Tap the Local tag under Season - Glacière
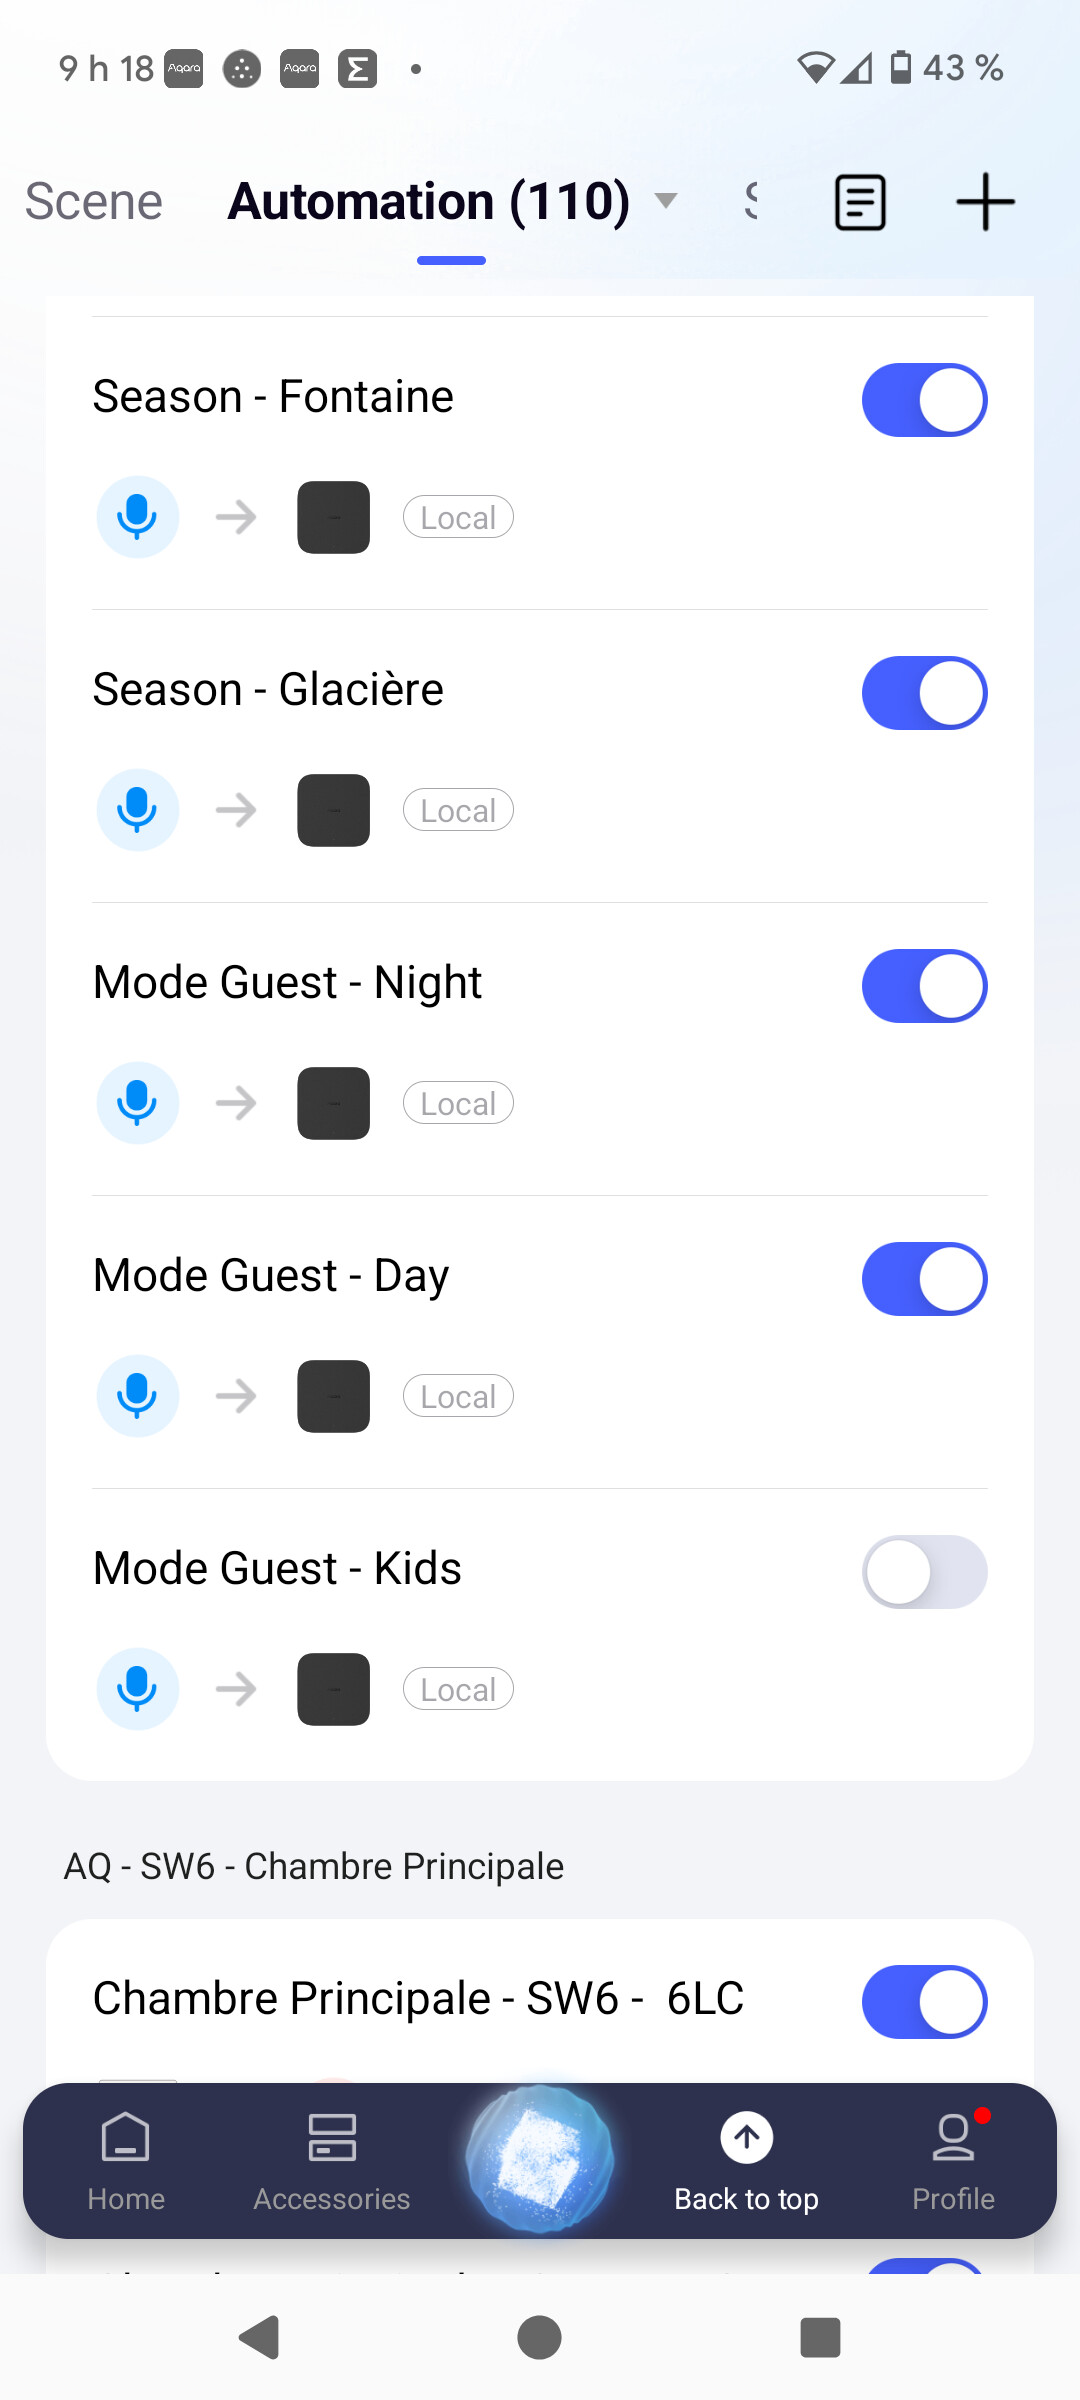This screenshot has width=1080, height=2400. (458, 811)
